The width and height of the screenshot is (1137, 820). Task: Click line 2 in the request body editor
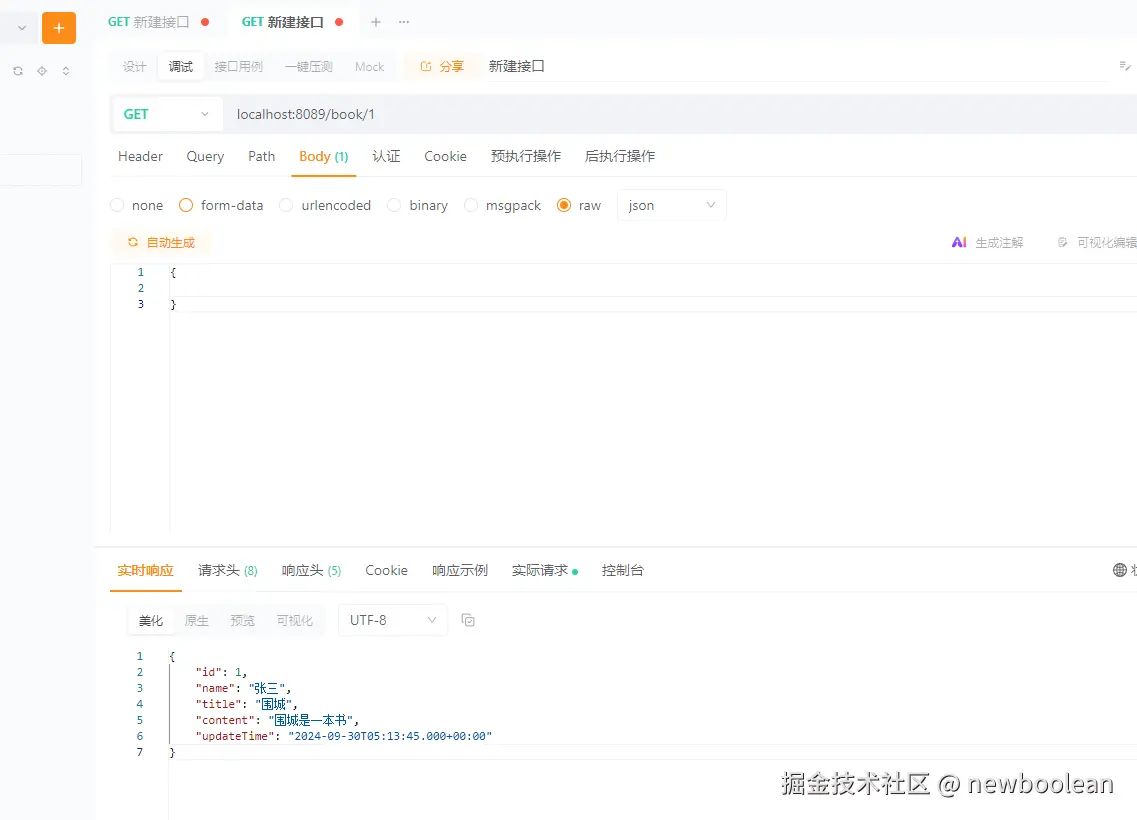click(653, 288)
